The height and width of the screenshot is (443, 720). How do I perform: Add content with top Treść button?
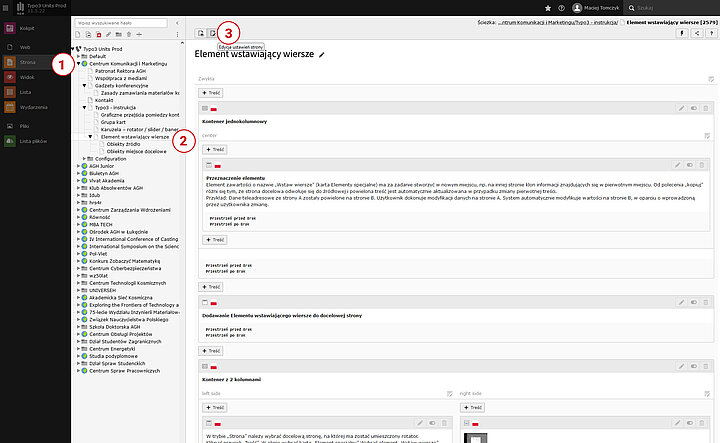[x=211, y=92]
